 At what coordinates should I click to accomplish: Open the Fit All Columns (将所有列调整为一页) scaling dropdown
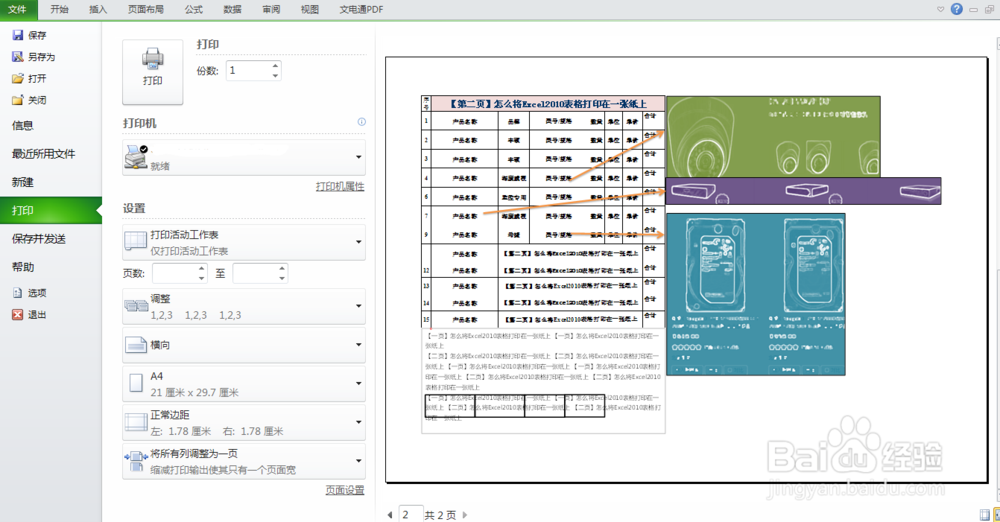click(x=244, y=461)
